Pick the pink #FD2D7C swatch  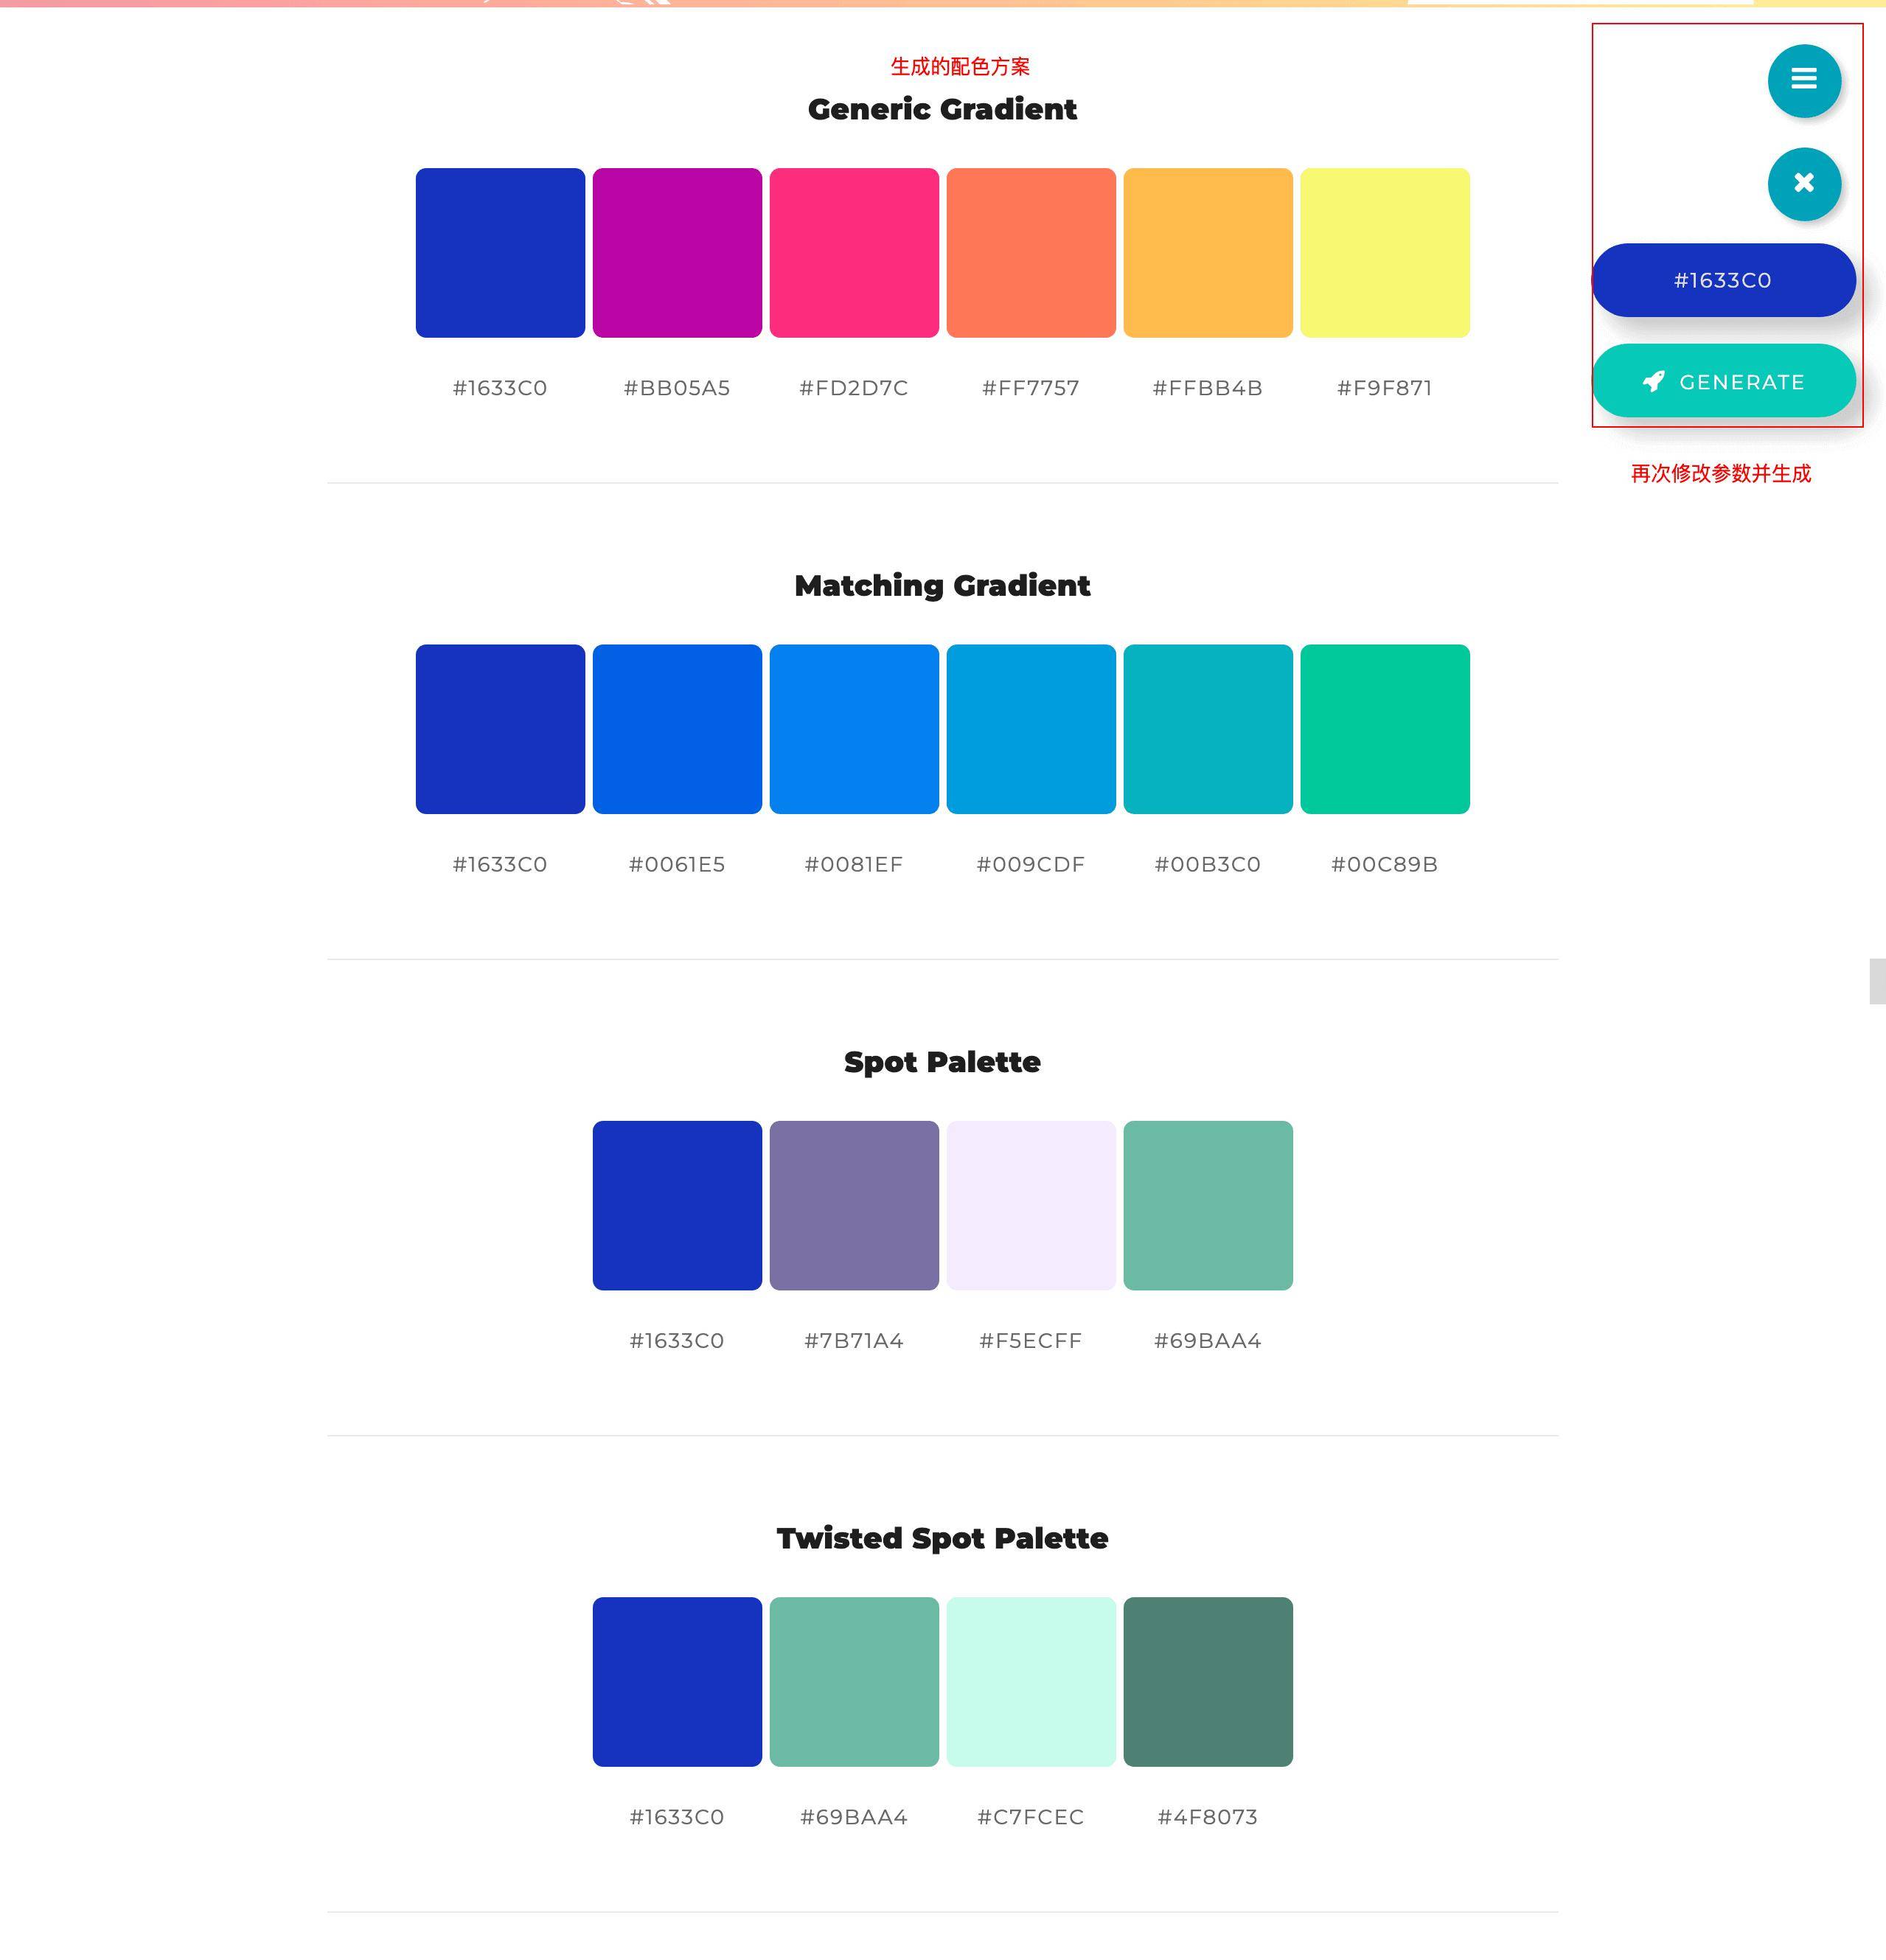[854, 253]
